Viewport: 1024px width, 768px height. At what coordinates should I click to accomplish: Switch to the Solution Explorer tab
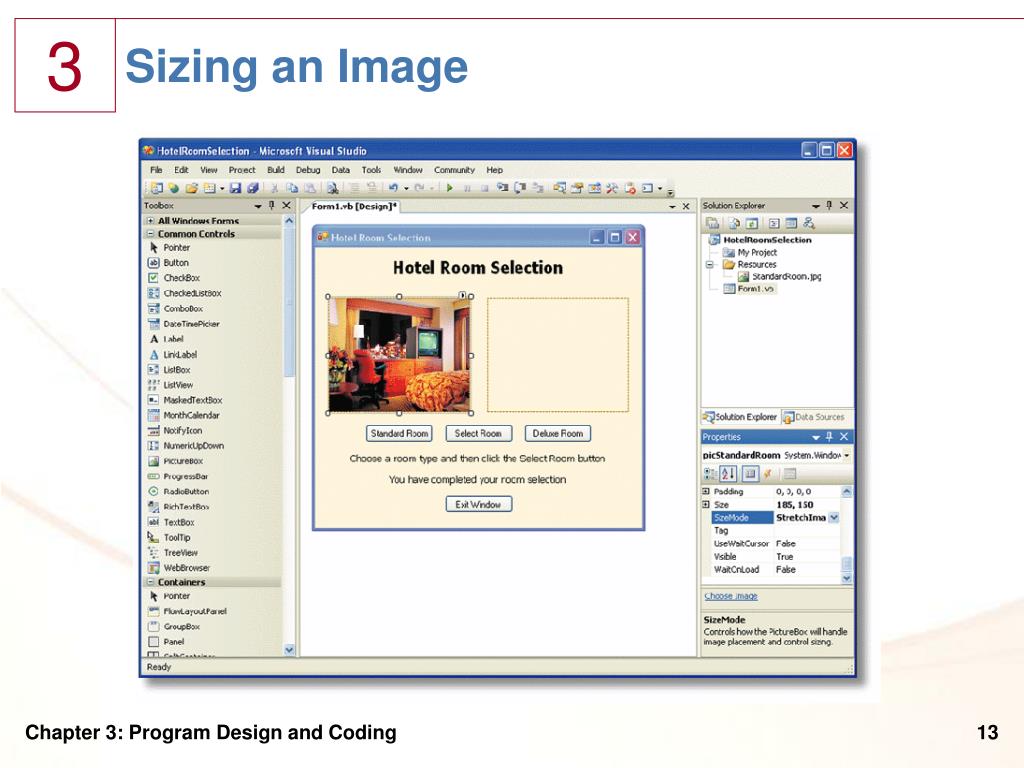pos(740,417)
